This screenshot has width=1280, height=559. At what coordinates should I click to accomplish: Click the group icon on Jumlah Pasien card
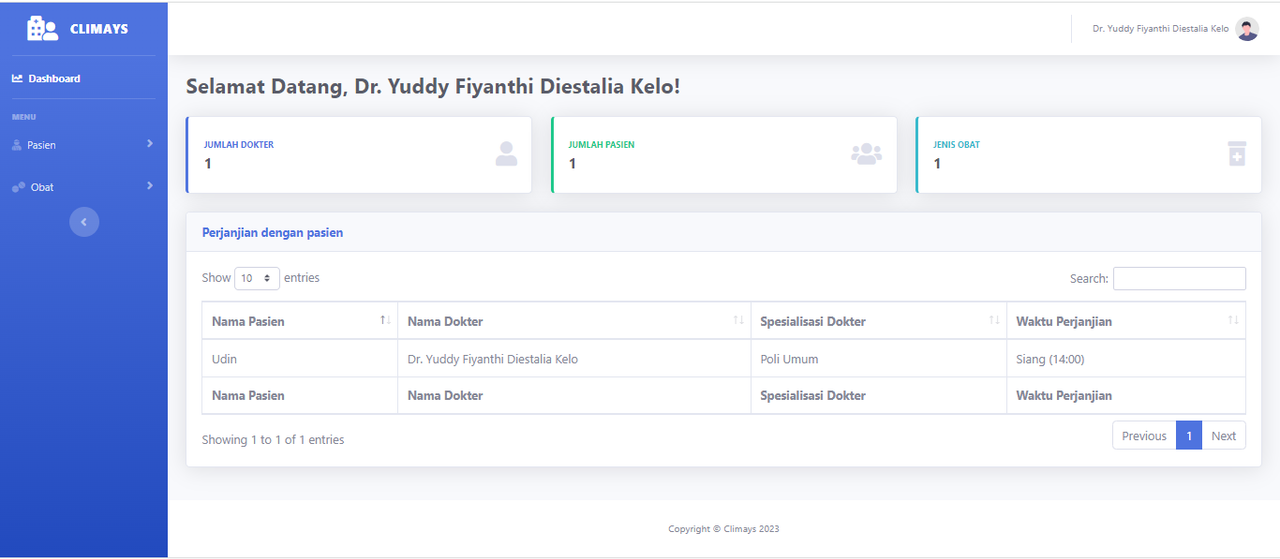(x=866, y=154)
